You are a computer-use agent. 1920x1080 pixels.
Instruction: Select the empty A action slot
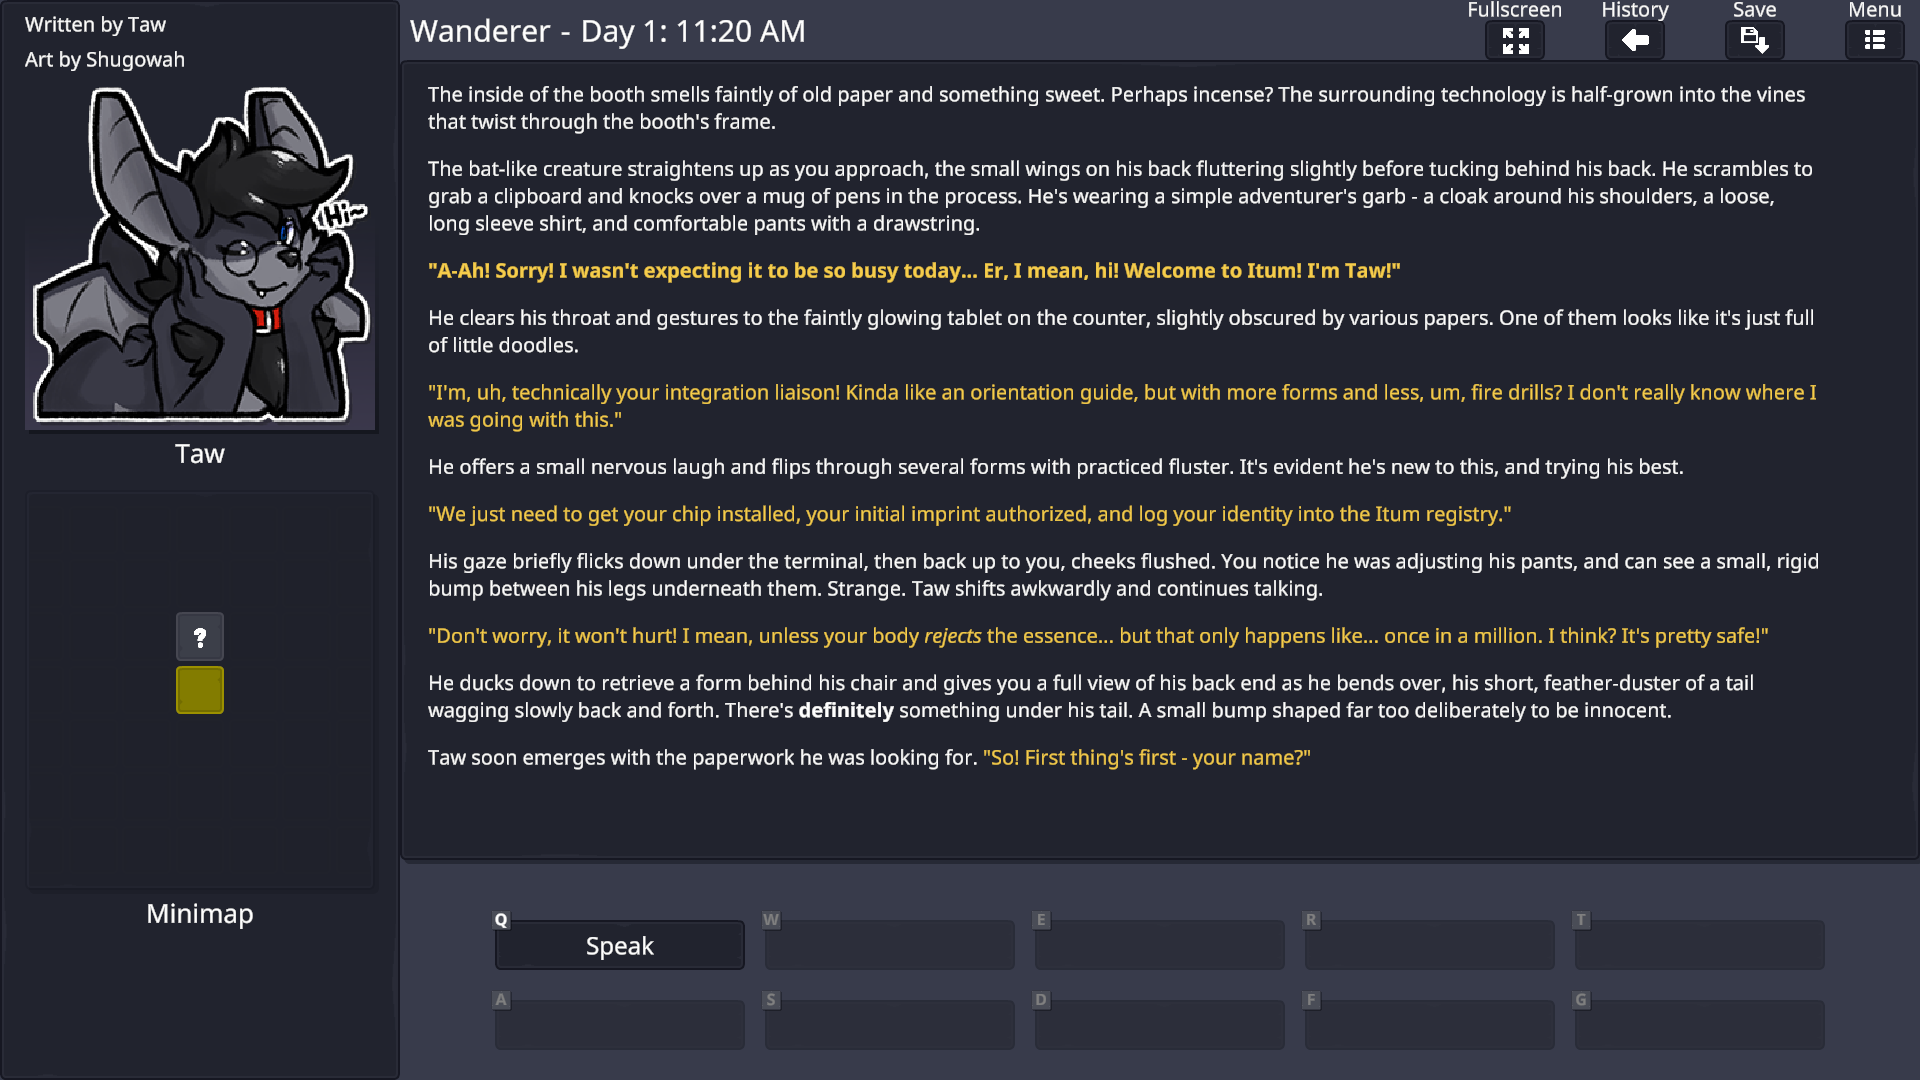(x=618, y=1024)
